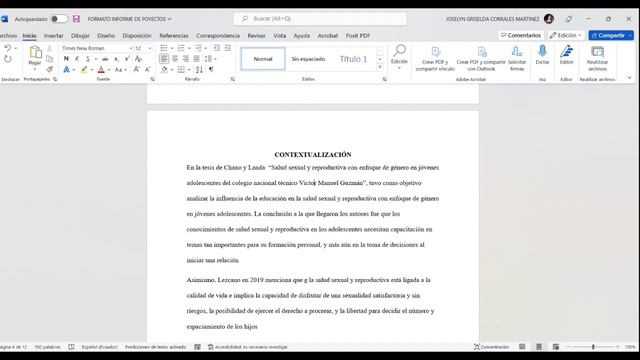Click the Comentarios button

tap(521, 36)
